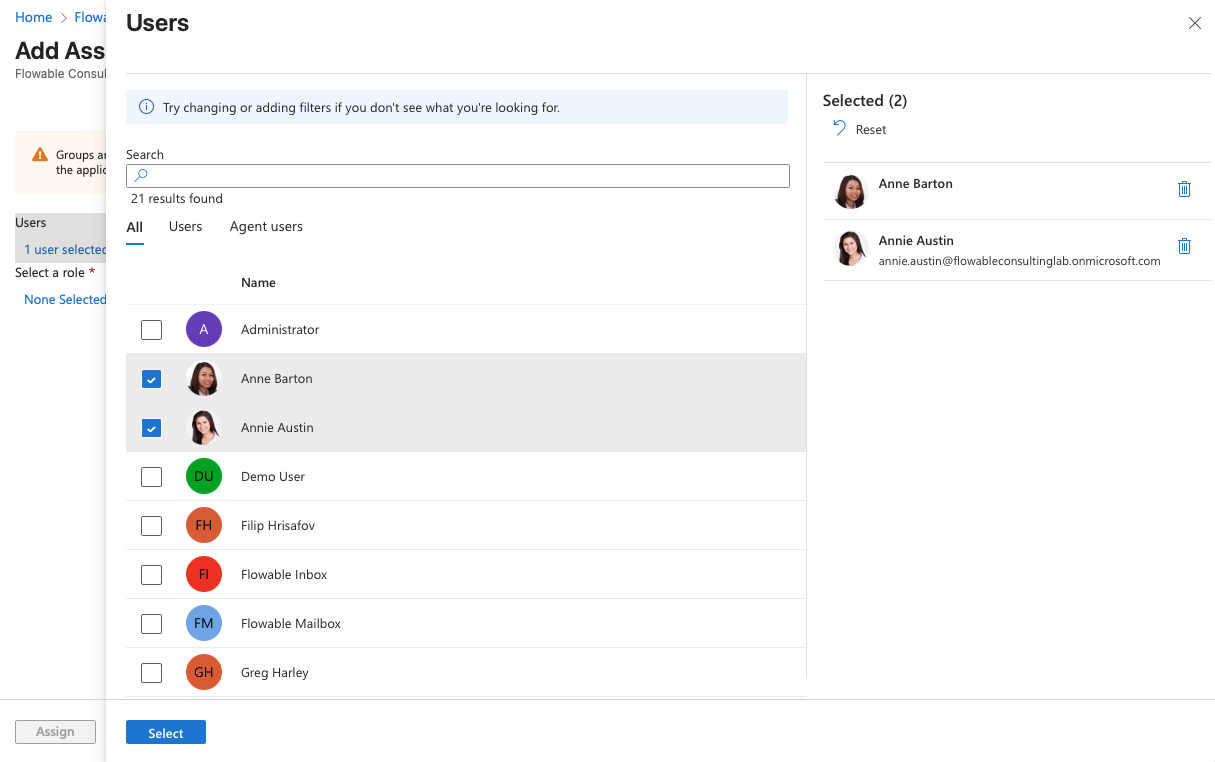Open the Users filter tab

185,227
